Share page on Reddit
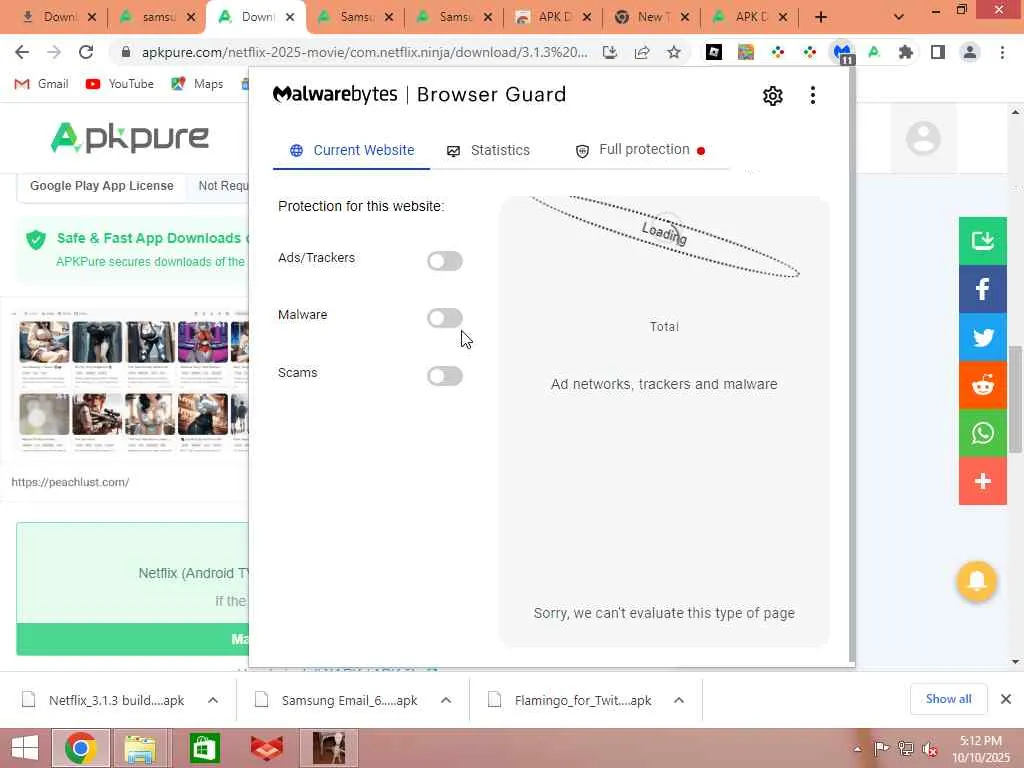 [982, 385]
